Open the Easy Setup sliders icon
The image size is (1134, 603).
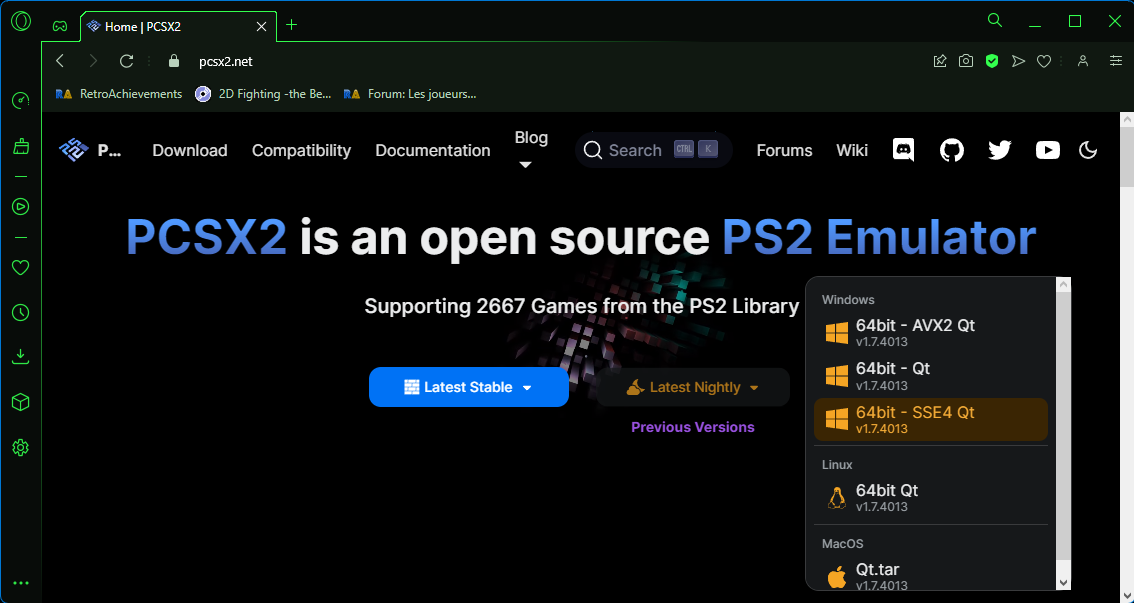point(1116,61)
